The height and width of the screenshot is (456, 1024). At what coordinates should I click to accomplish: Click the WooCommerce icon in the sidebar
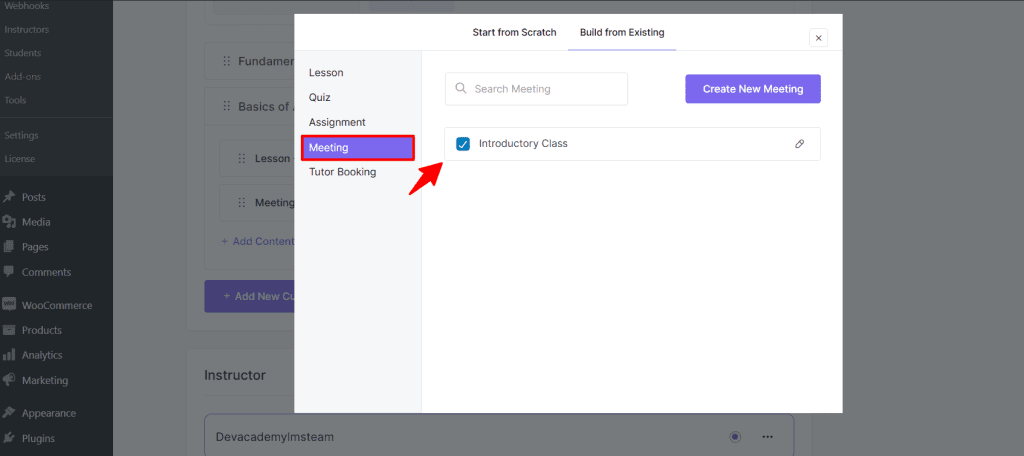(x=9, y=305)
